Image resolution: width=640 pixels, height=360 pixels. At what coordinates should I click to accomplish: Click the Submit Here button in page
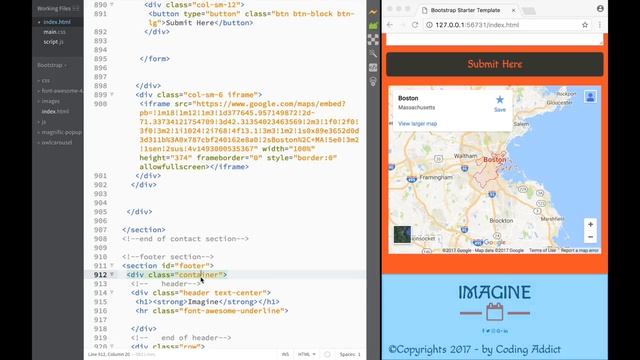(x=495, y=64)
